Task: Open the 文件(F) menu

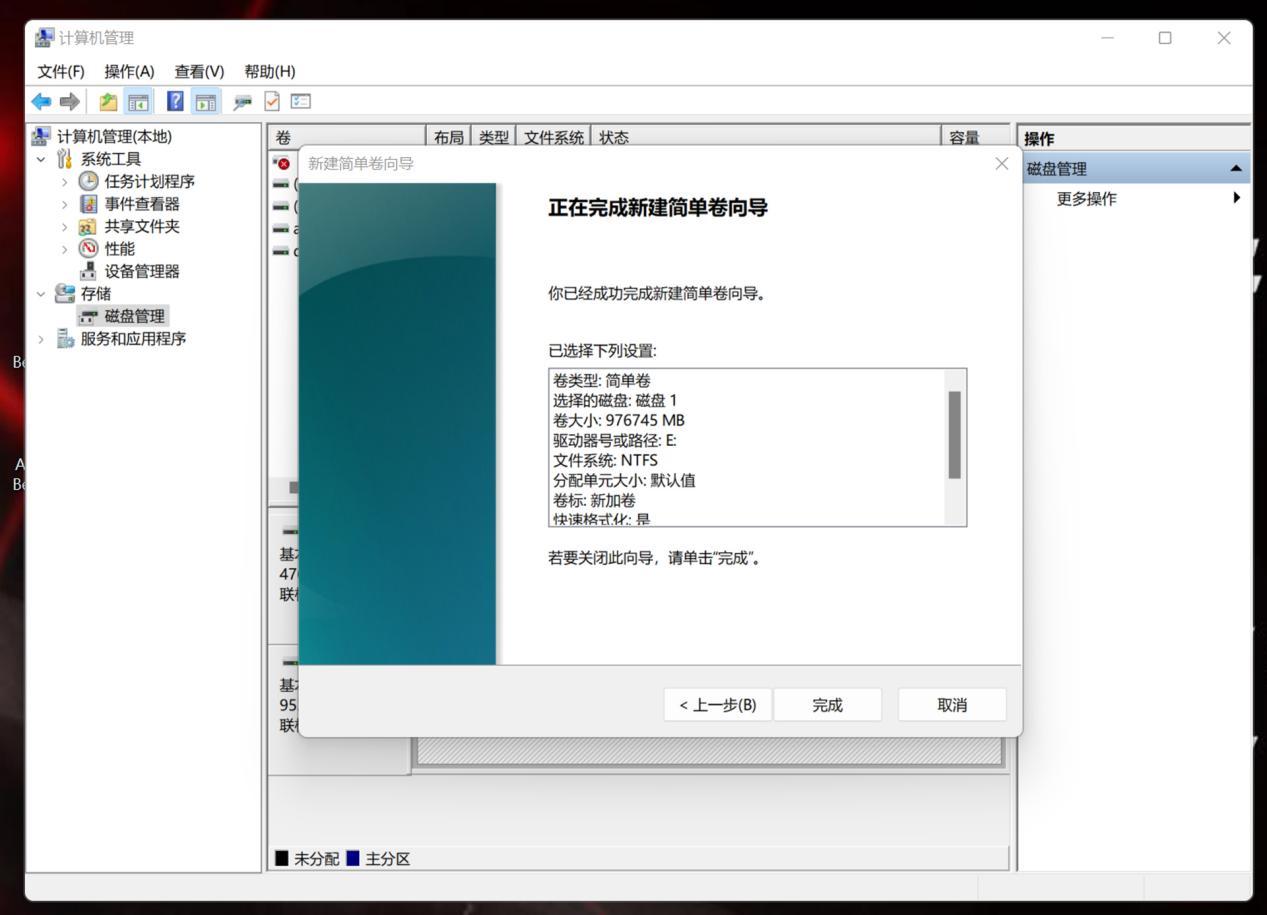Action: coord(60,71)
